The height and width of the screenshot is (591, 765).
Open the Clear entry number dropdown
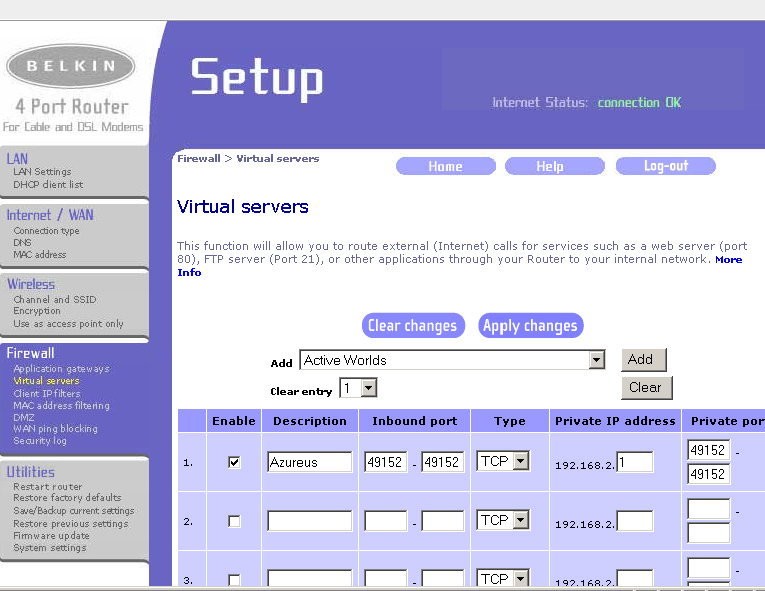[368, 388]
